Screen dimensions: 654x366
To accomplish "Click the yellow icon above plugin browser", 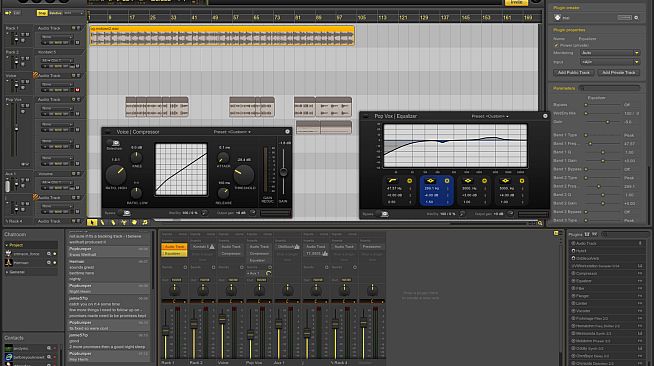I will point(556,233).
